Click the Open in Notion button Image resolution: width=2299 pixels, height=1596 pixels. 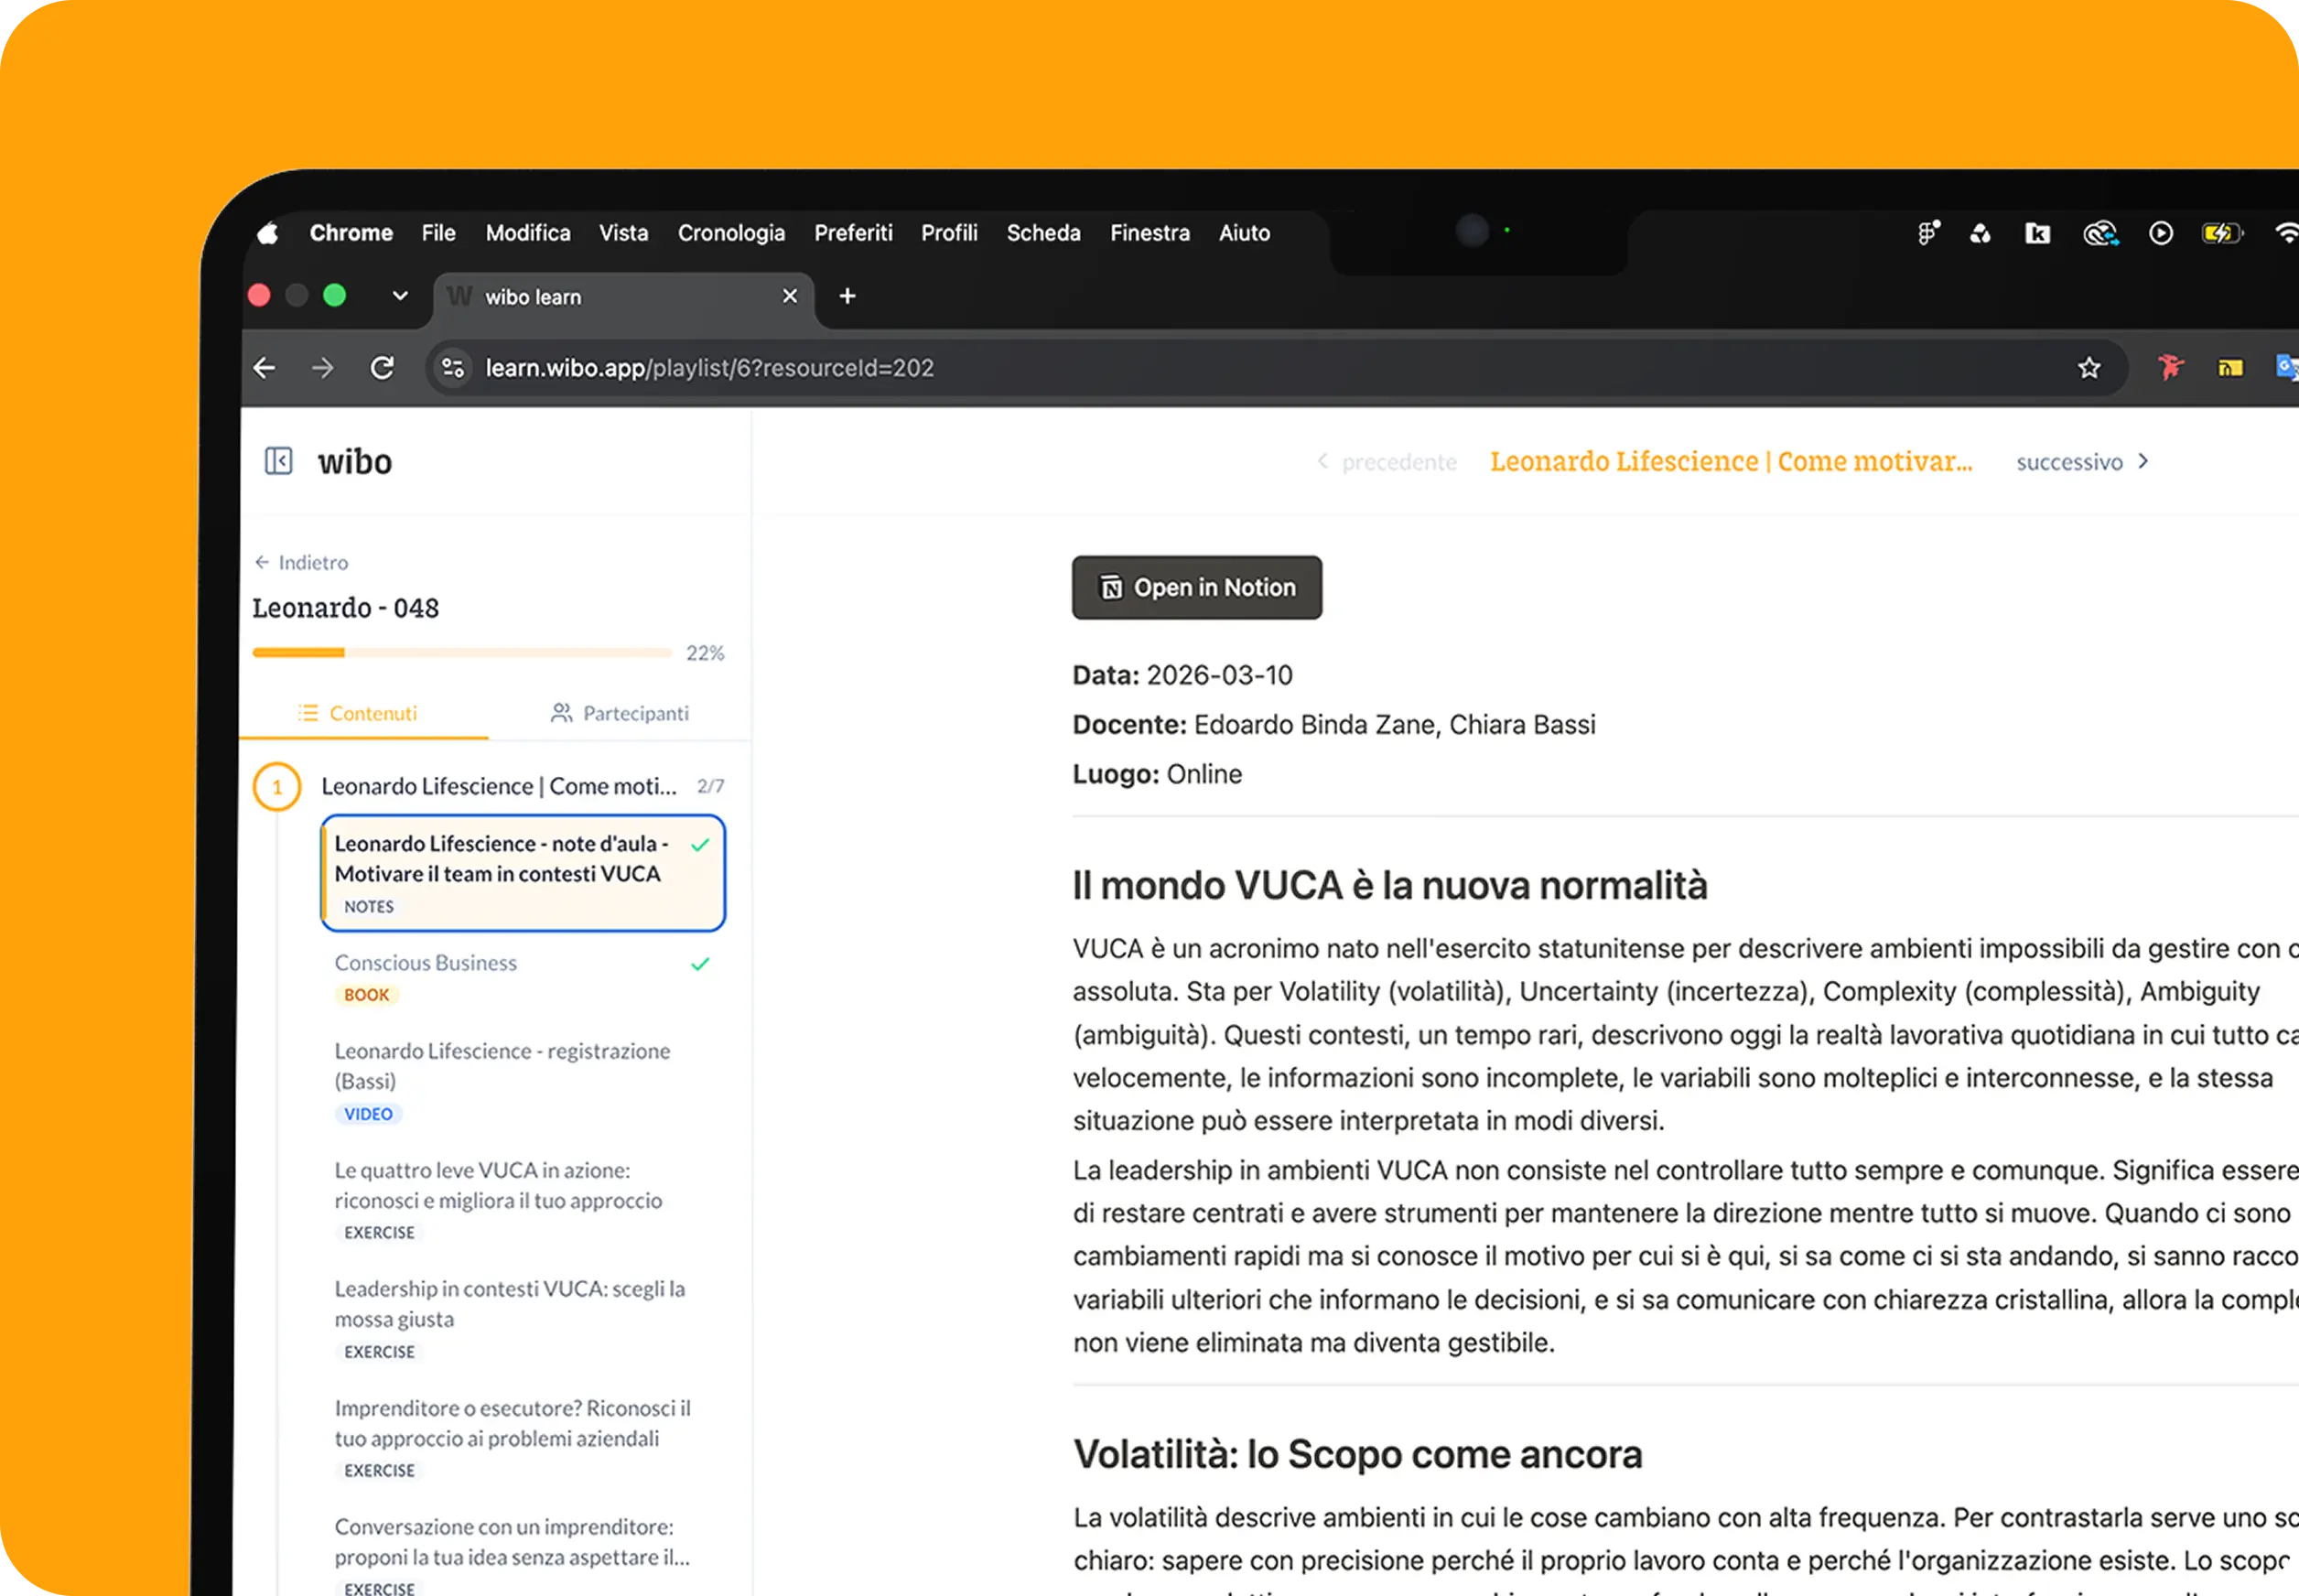[1196, 587]
